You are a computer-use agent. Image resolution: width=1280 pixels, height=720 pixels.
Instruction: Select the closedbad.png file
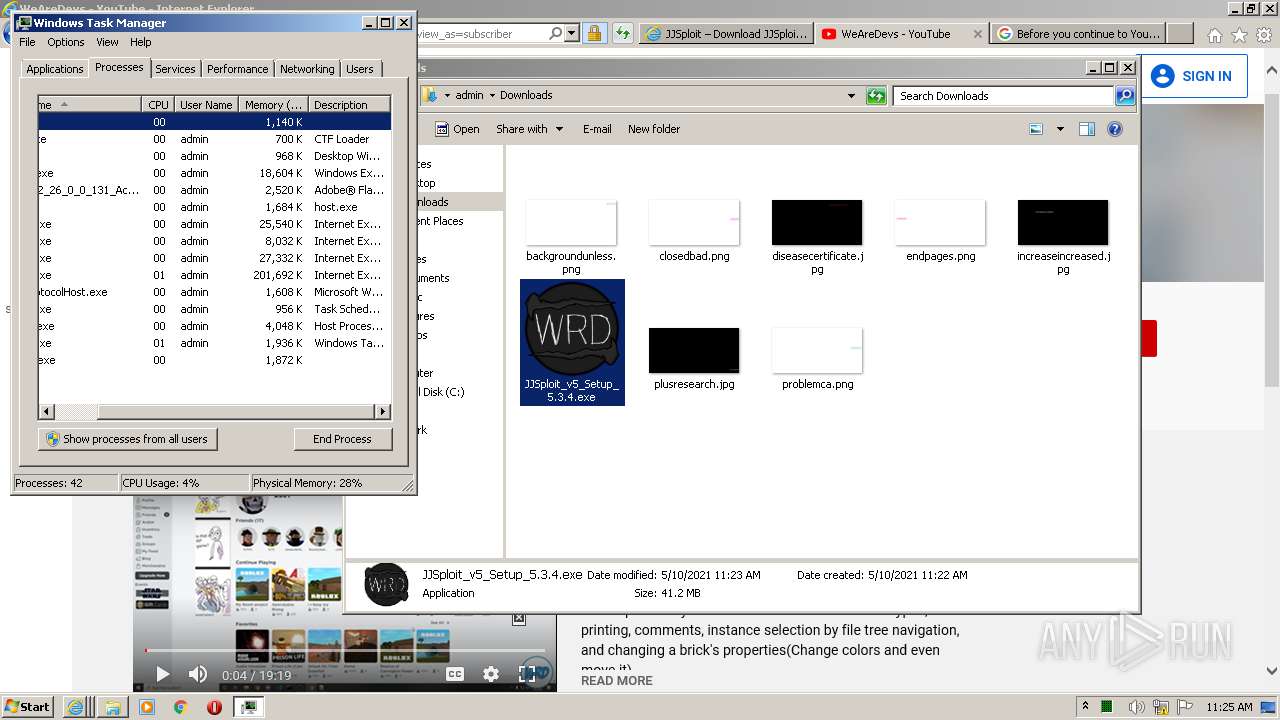tap(694, 231)
